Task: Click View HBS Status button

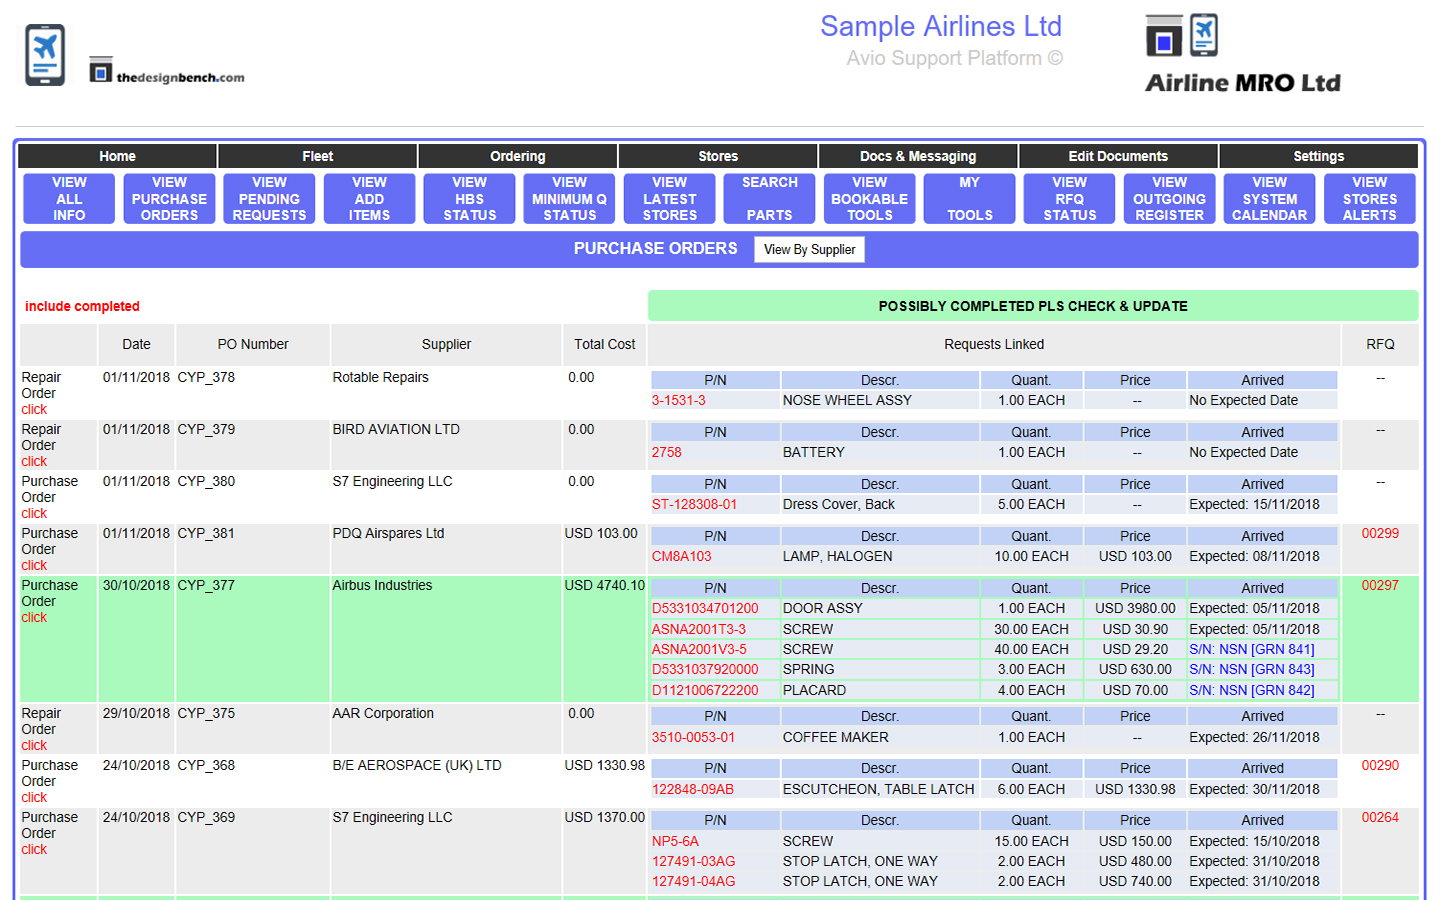Action: point(469,199)
